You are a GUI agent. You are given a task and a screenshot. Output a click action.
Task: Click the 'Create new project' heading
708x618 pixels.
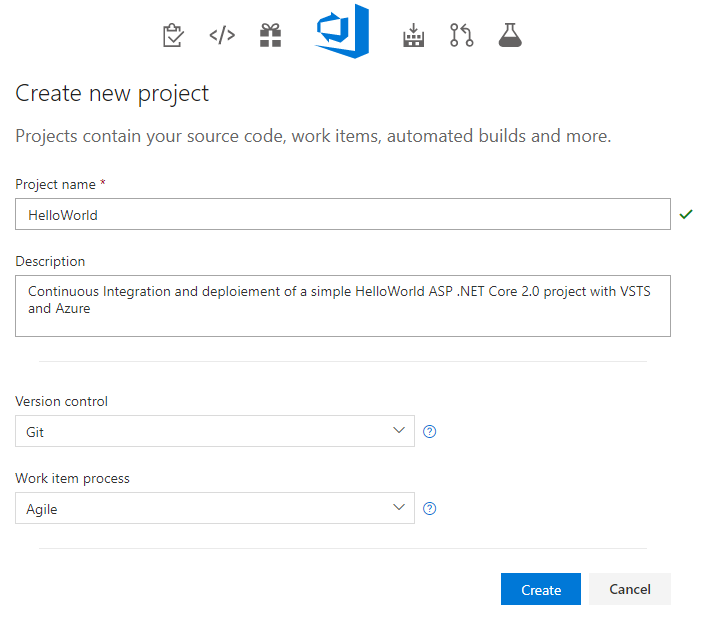pos(112,94)
